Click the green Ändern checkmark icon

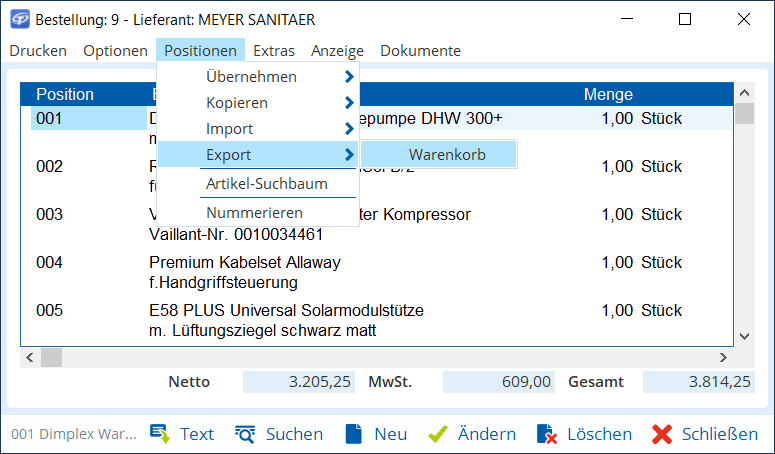tap(437, 434)
